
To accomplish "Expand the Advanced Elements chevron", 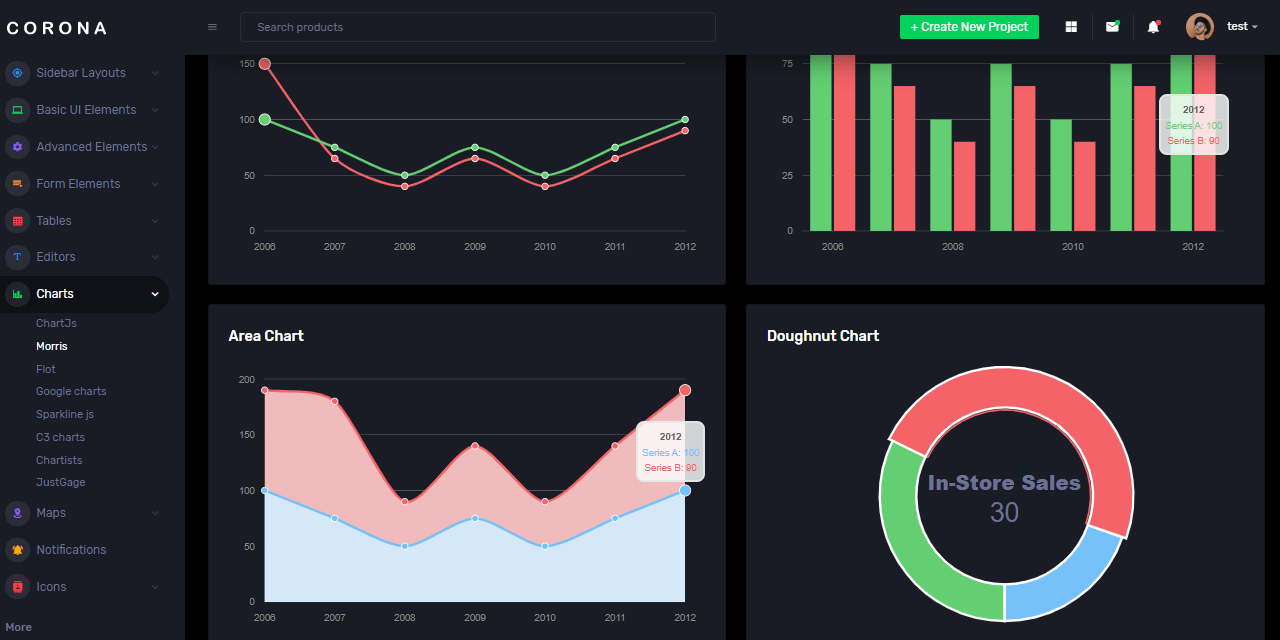I will pyautogui.click(x=155, y=147).
